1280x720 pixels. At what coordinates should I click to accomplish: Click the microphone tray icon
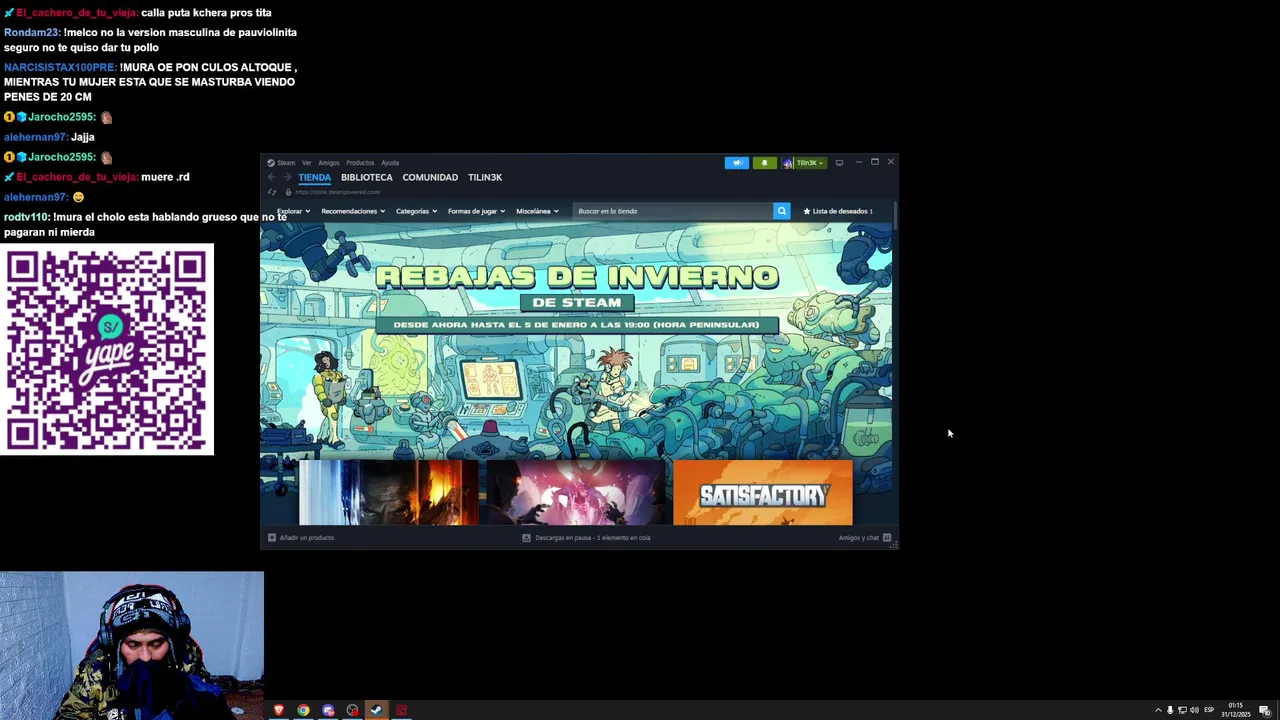coord(1170,710)
